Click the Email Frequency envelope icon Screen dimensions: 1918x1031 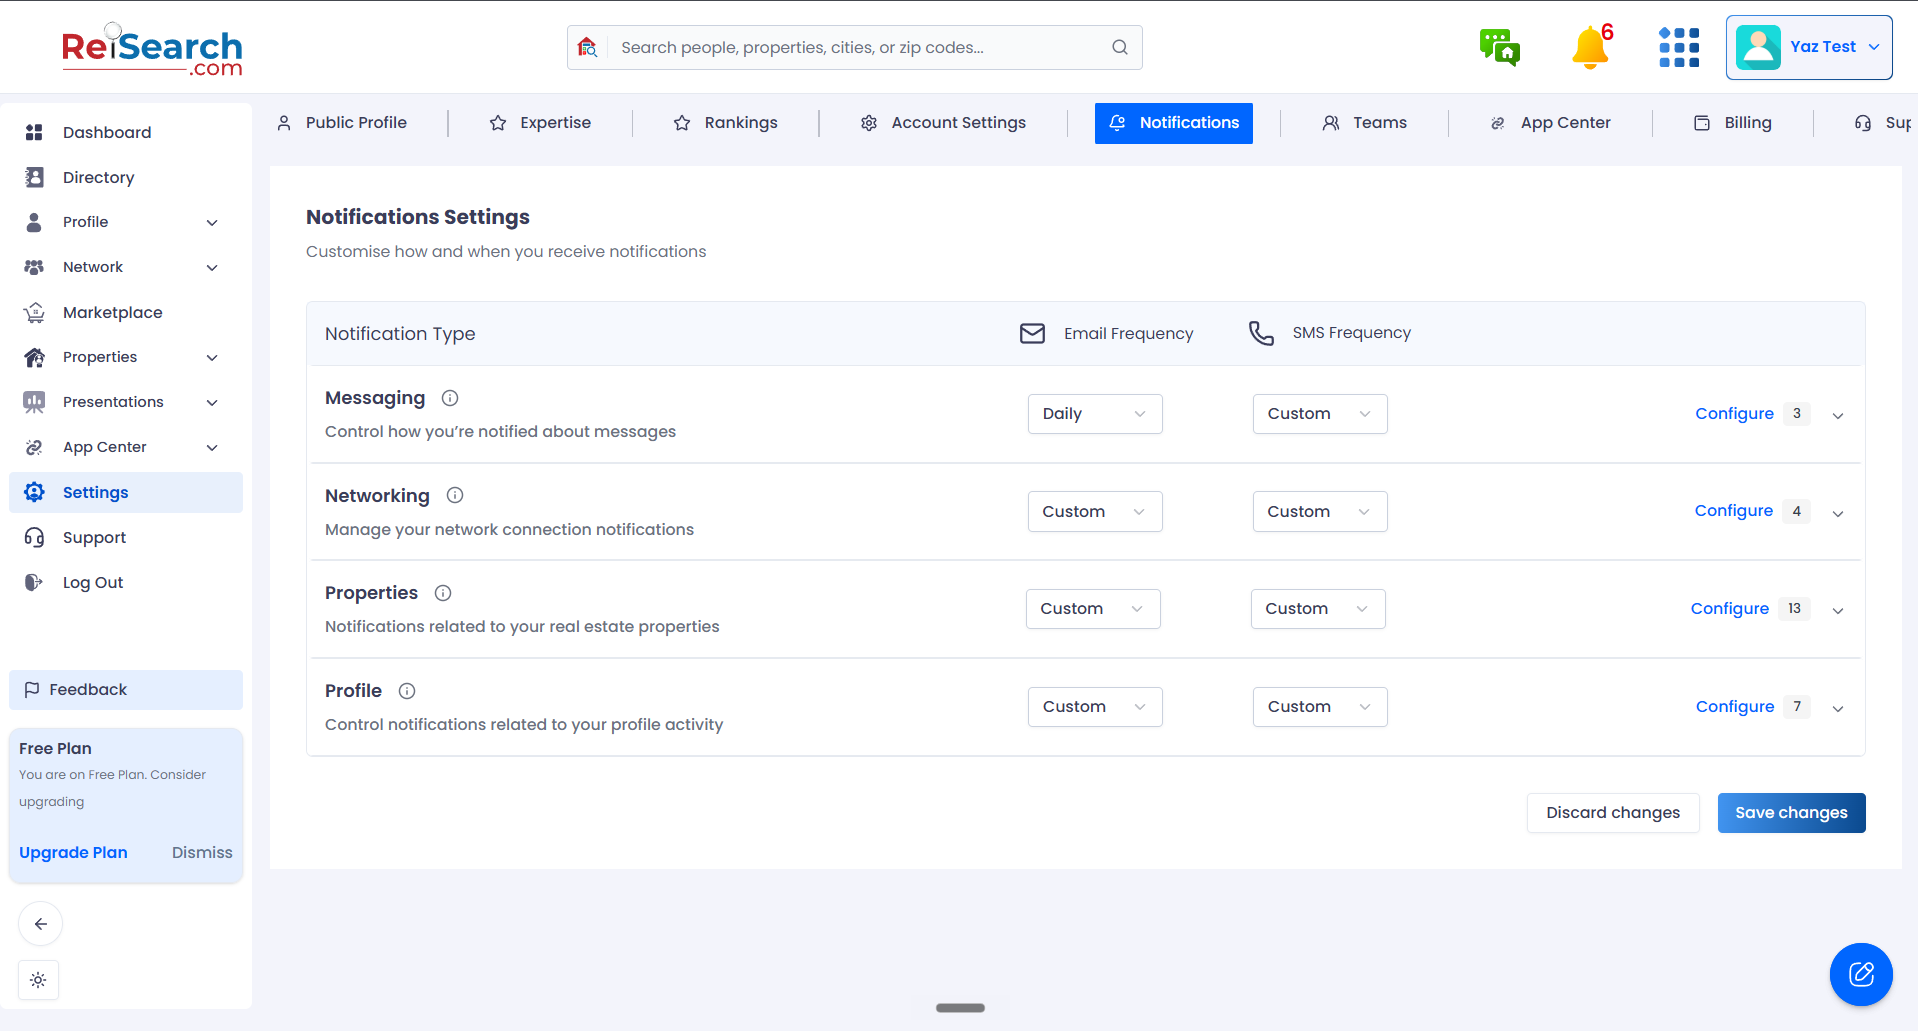click(x=1032, y=333)
